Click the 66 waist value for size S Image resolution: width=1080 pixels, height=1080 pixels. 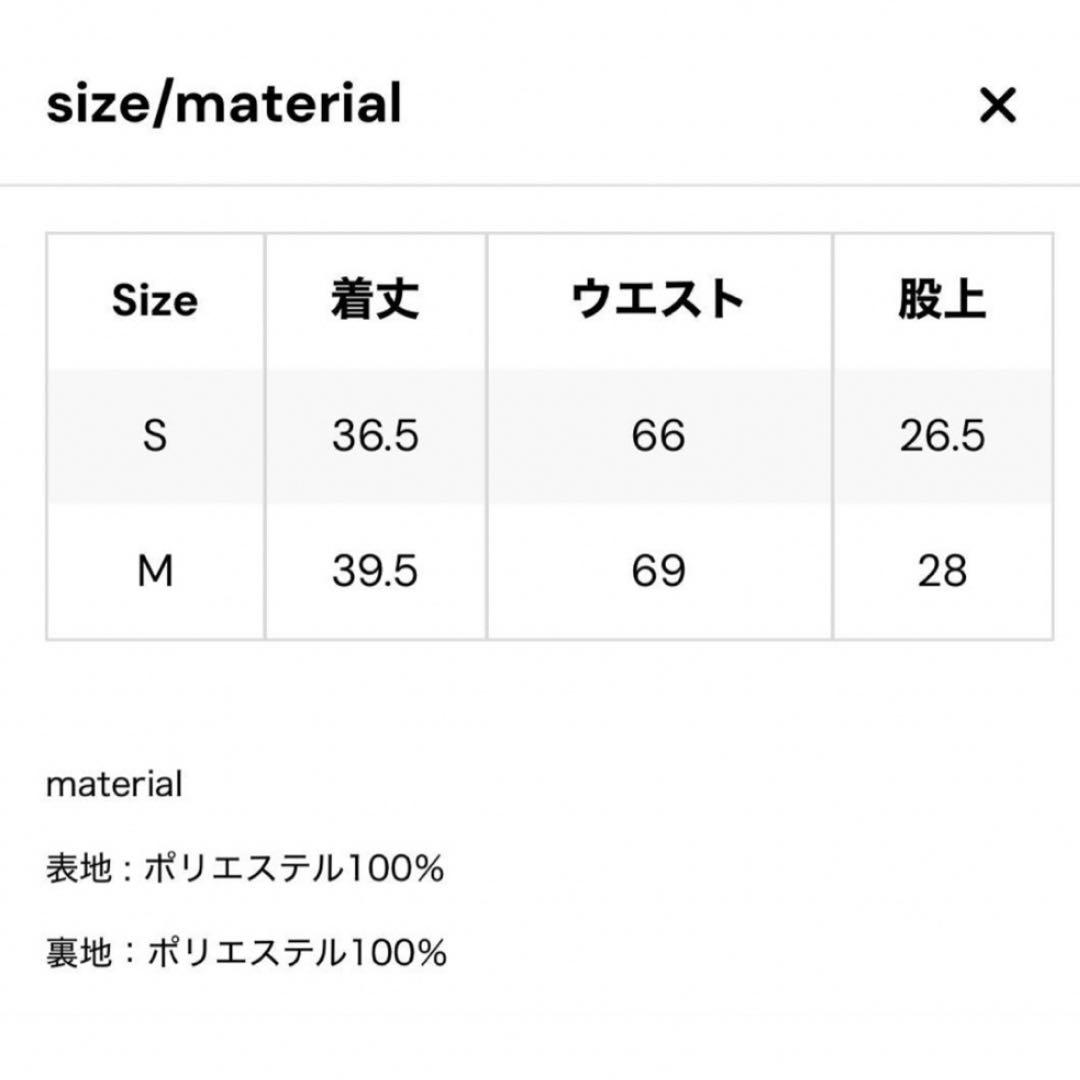point(657,434)
